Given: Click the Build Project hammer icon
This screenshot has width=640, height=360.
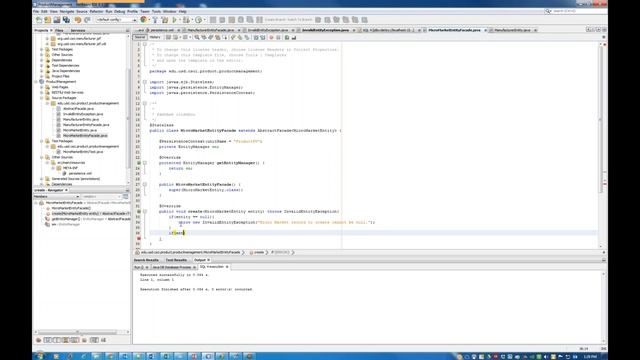Looking at the screenshot, I should click(155, 20).
